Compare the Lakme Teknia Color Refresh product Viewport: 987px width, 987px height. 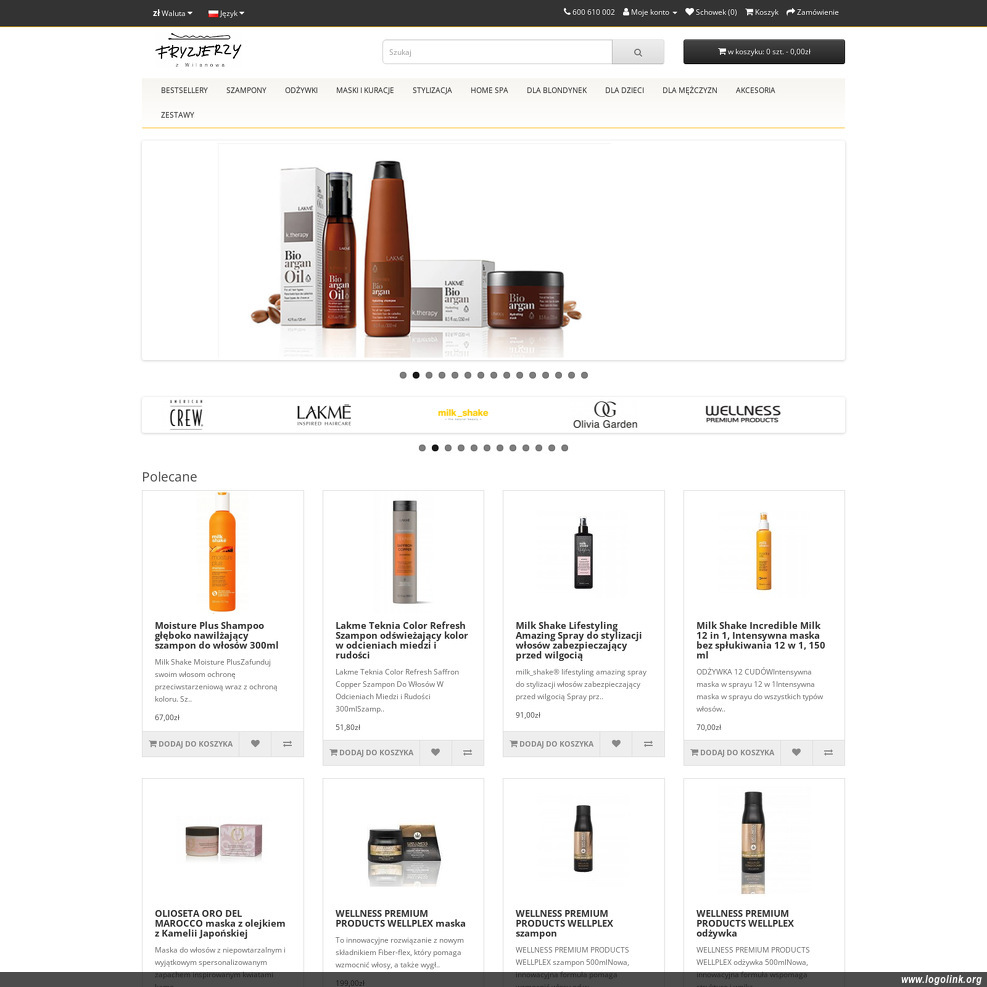click(468, 752)
